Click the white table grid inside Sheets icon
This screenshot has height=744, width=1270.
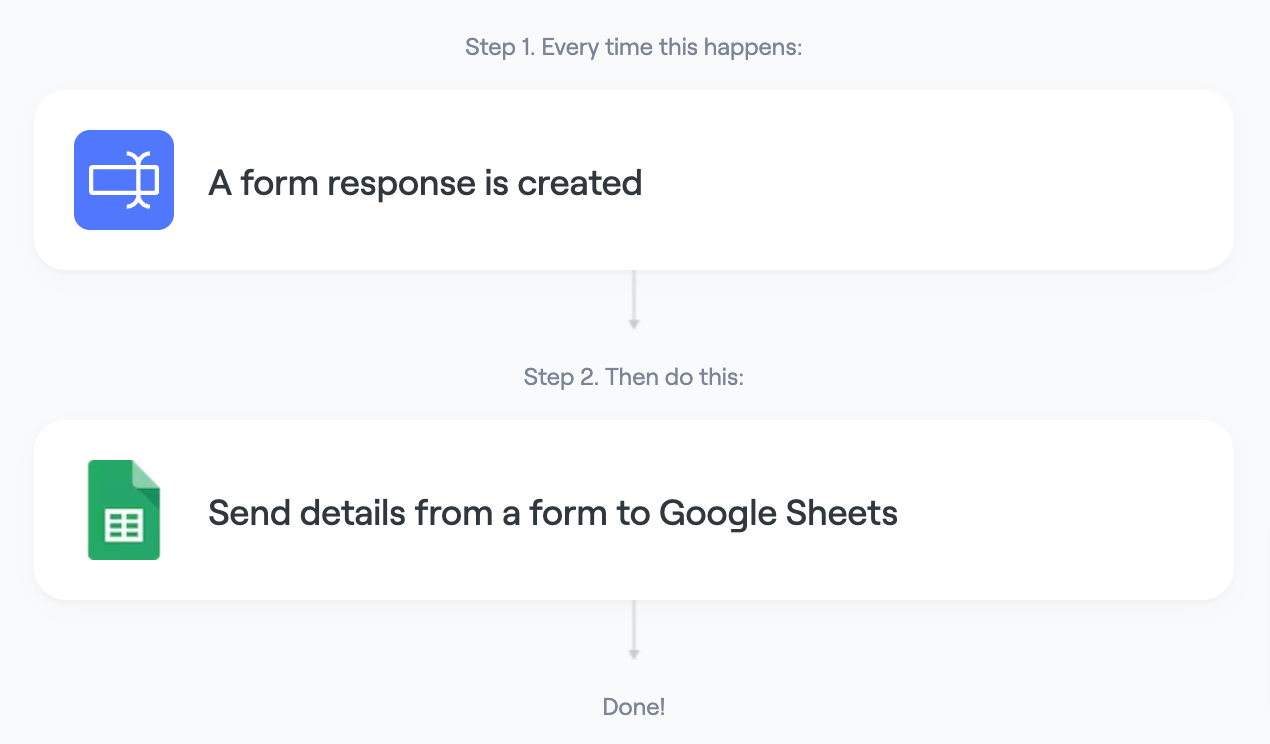(124, 525)
